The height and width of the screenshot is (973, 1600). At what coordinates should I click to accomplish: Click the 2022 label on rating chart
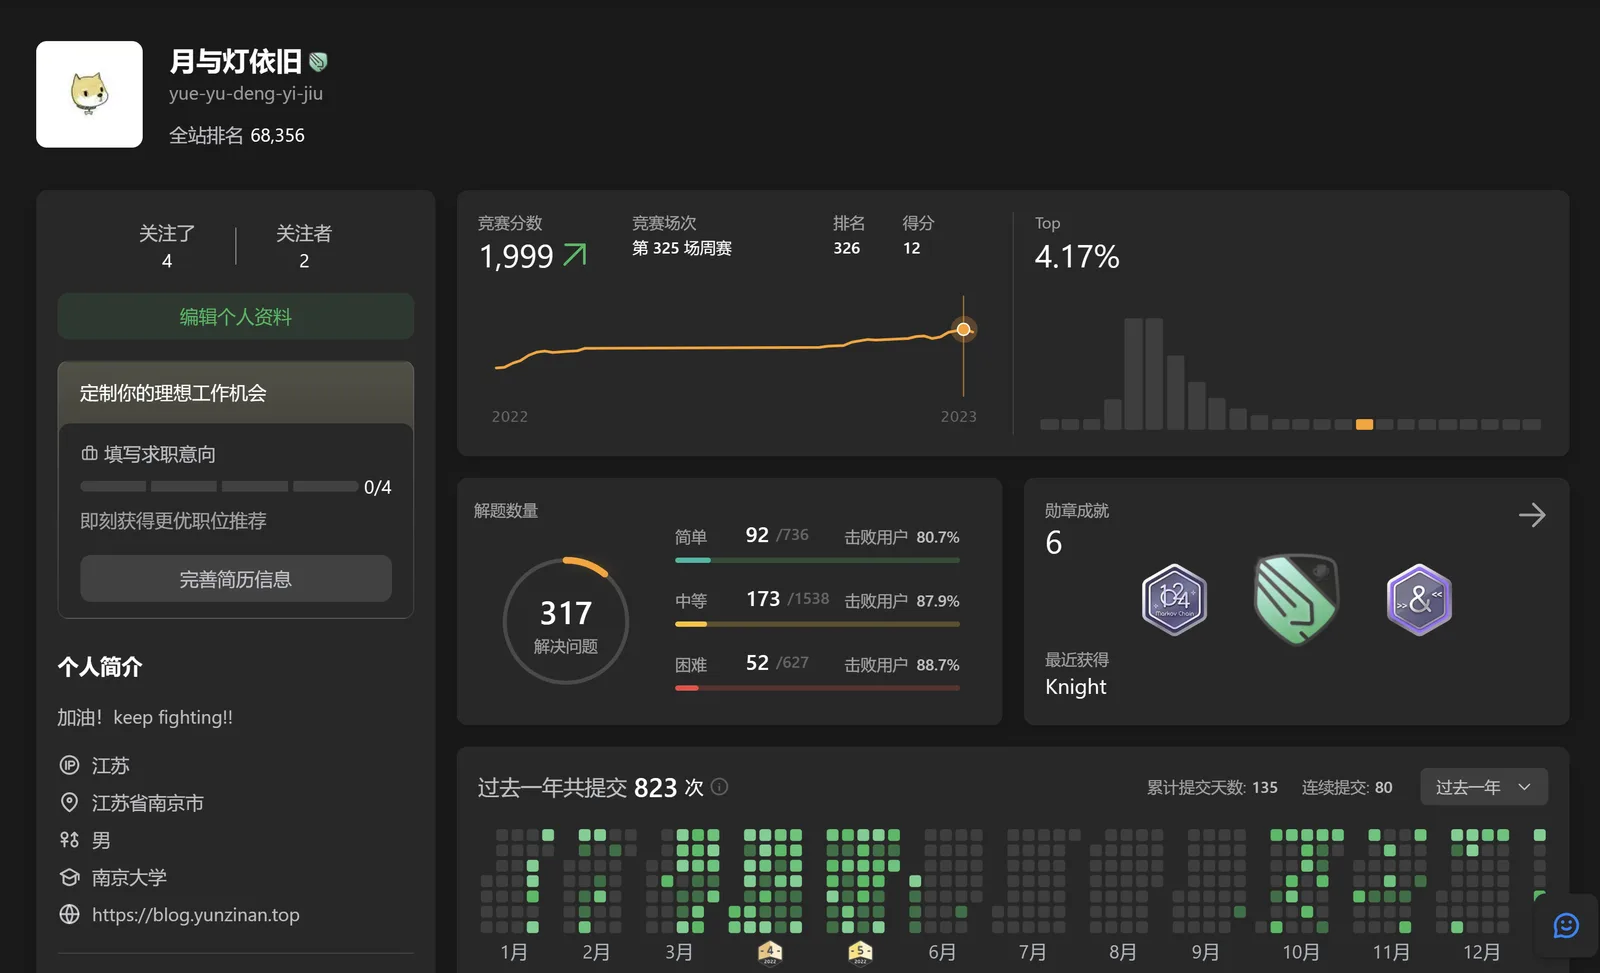point(510,416)
